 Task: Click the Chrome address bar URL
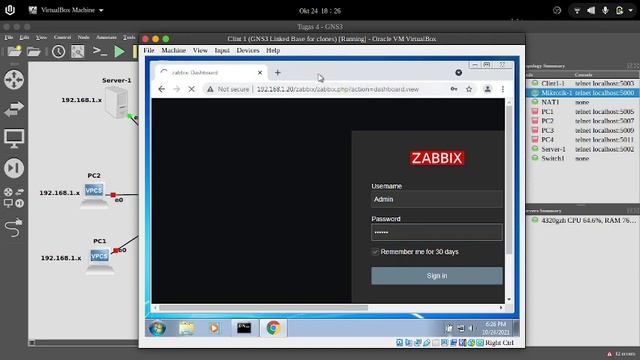[x=338, y=89]
